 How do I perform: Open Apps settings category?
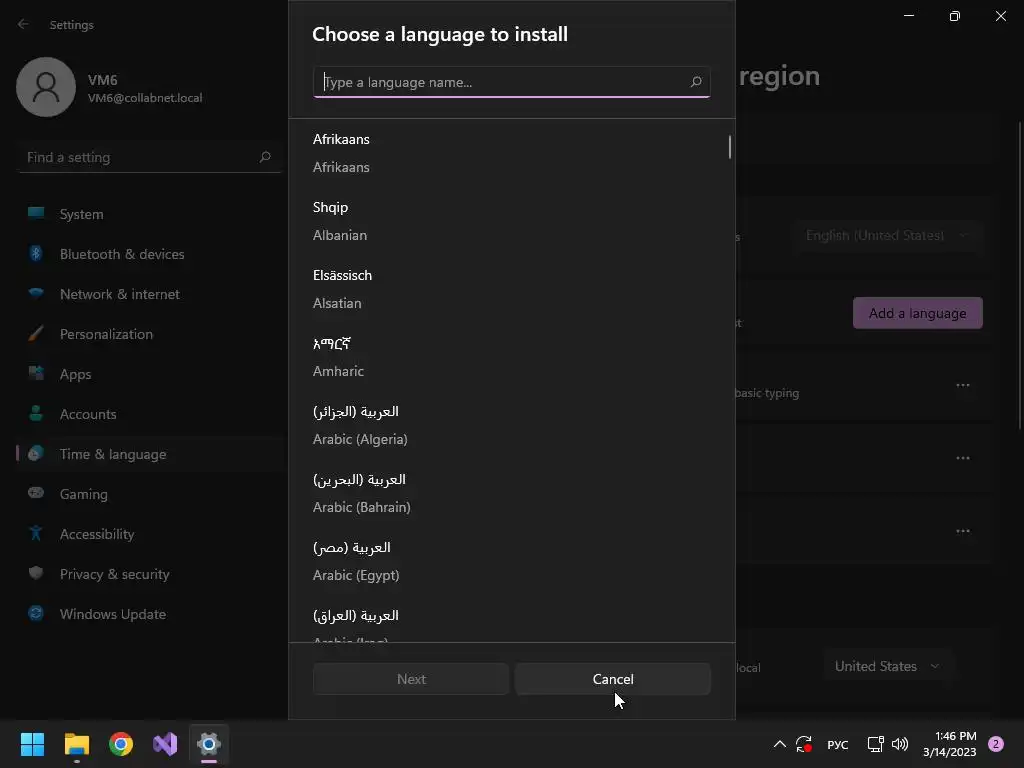click(150, 374)
